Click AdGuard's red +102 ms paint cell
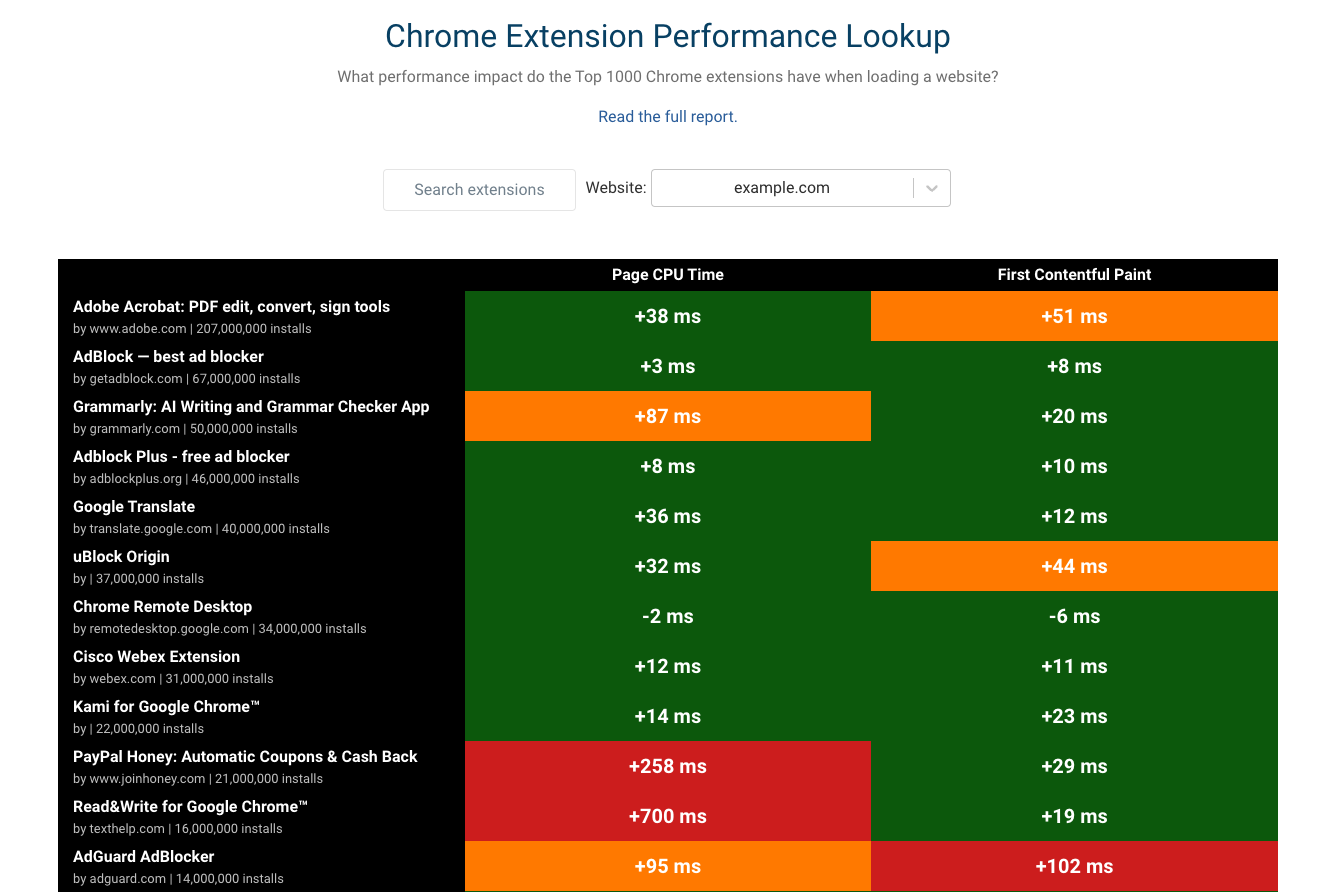This screenshot has width=1332, height=892. click(x=1074, y=866)
